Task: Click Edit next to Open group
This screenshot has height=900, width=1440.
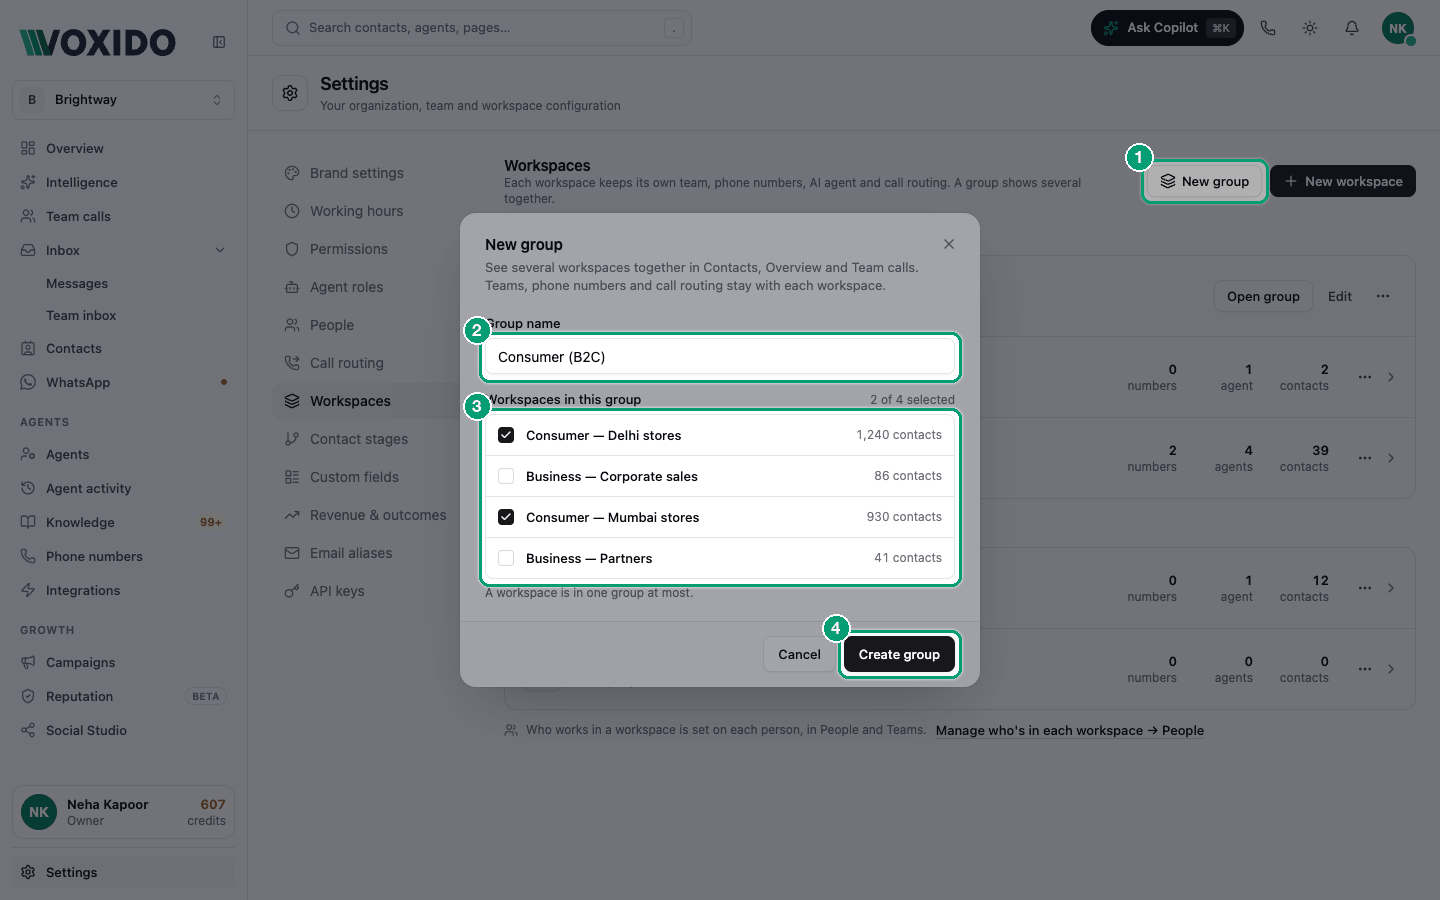Action: point(1340,296)
